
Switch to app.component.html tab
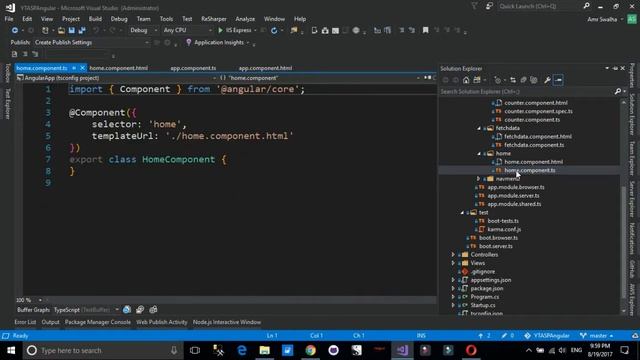(265, 68)
